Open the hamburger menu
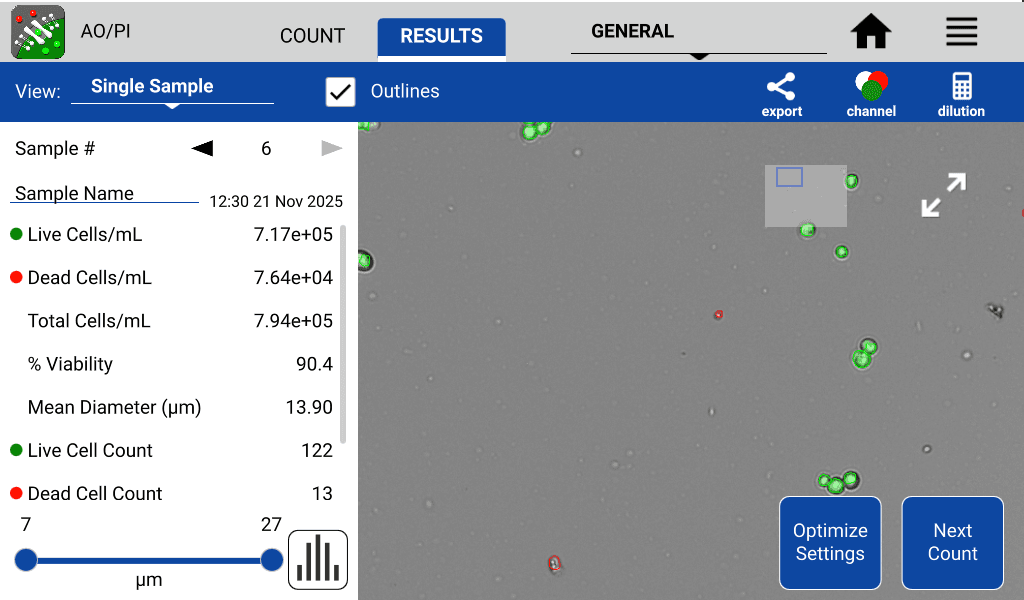 pyautogui.click(x=961, y=32)
